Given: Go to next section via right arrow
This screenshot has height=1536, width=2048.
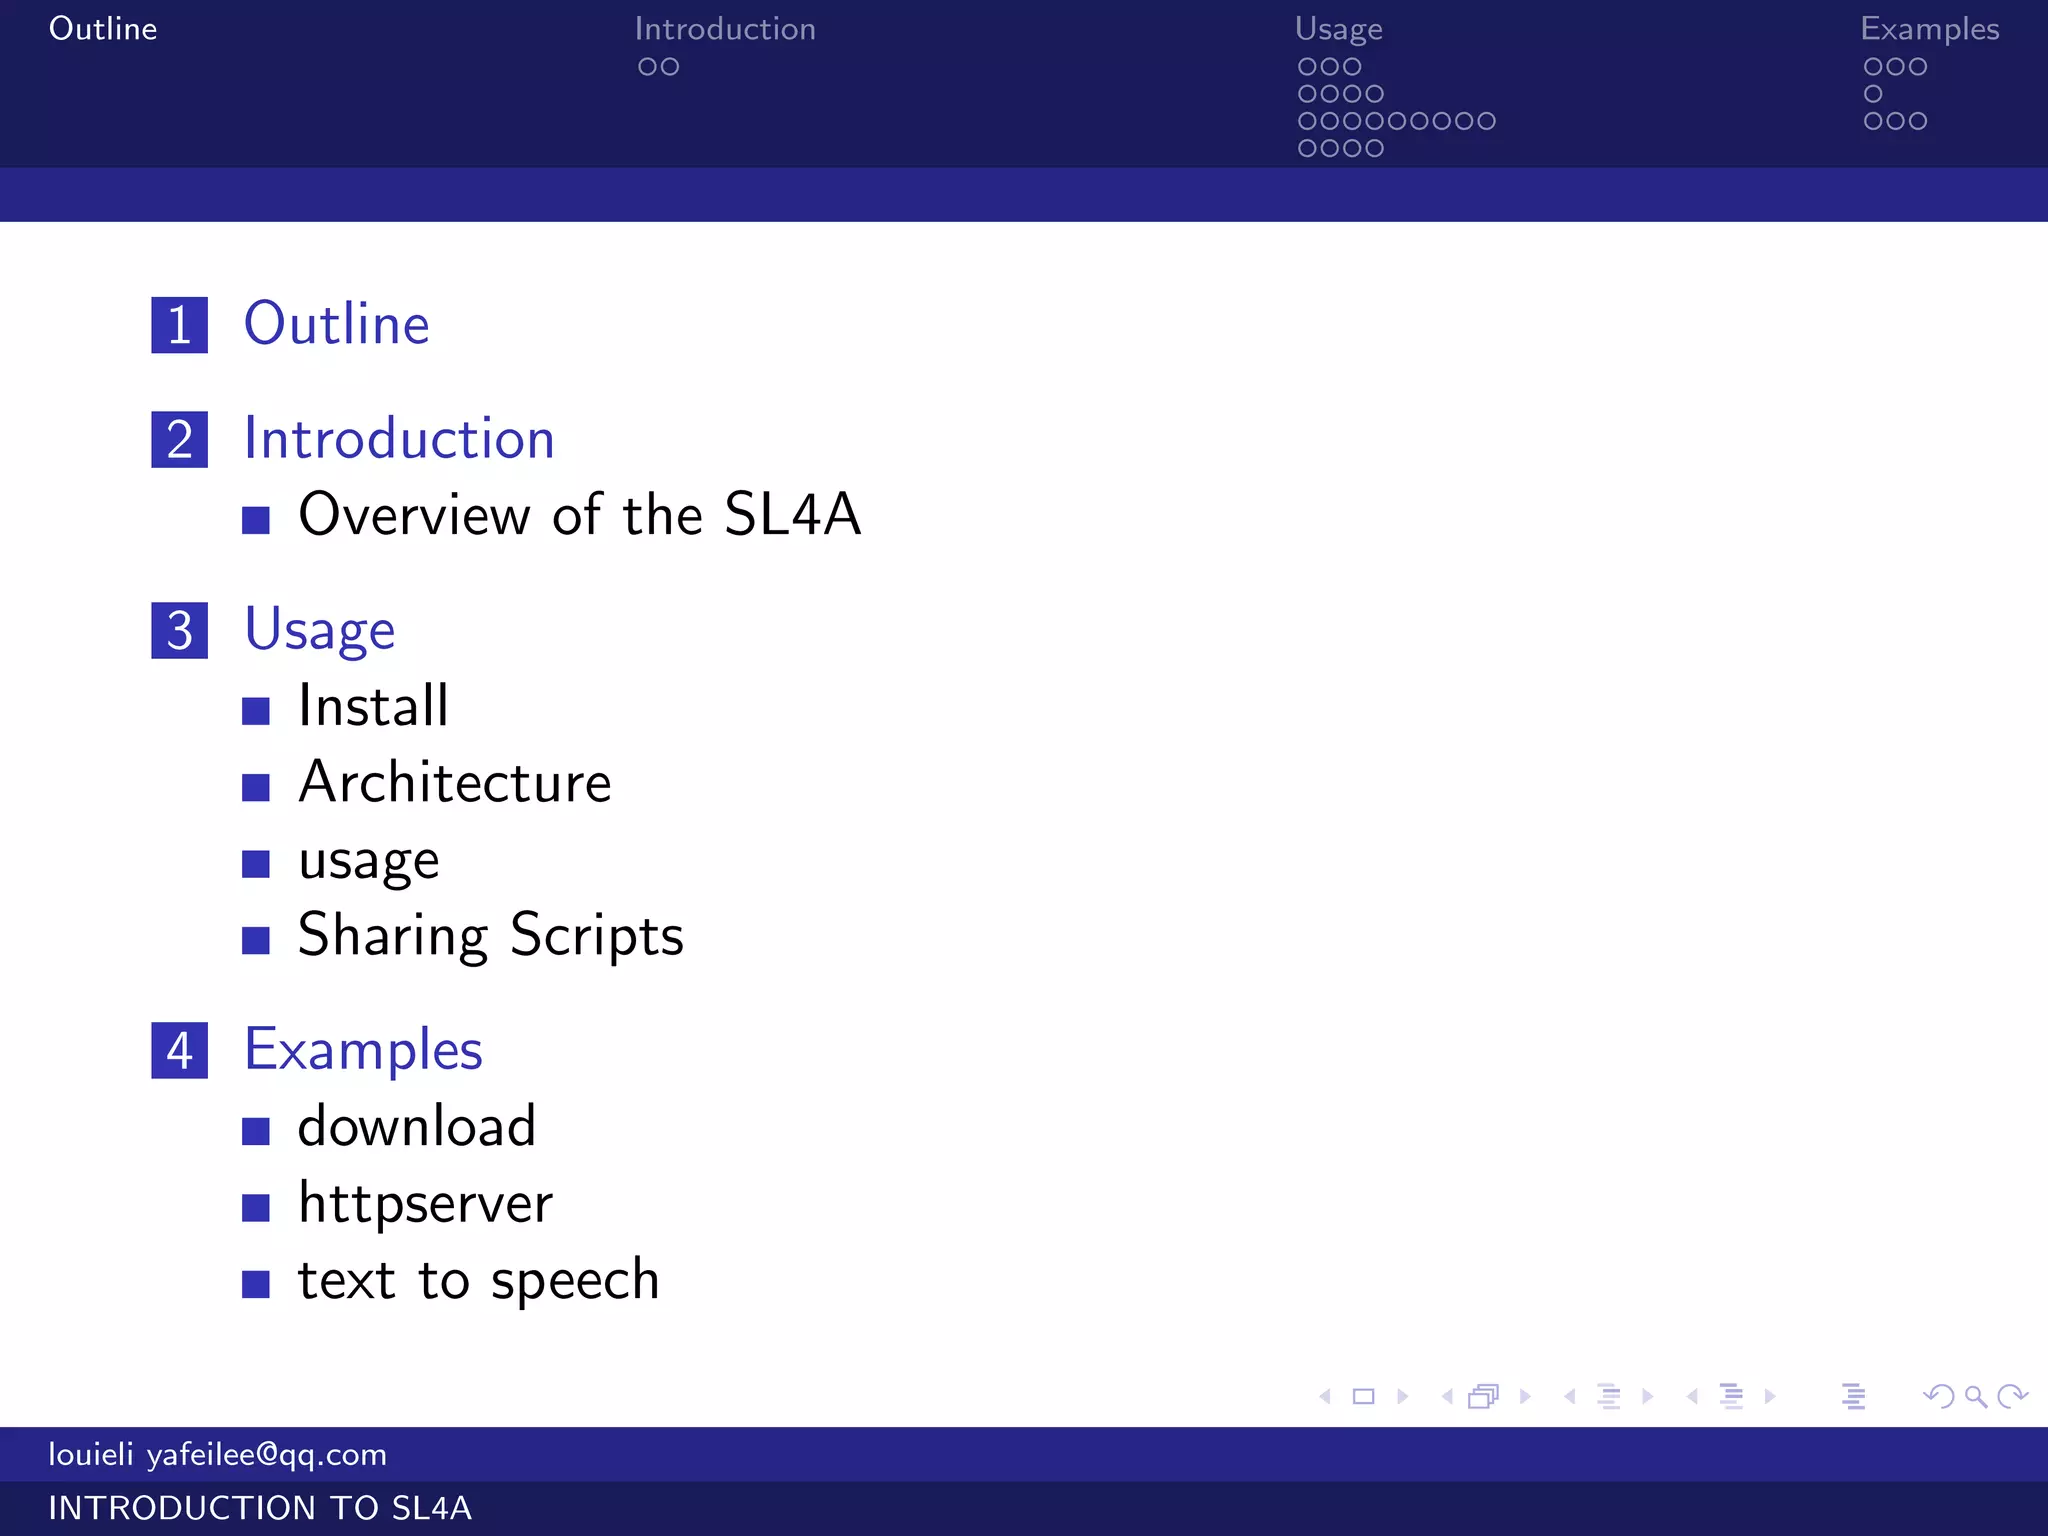Looking at the screenshot, I should pyautogui.click(x=1771, y=1396).
